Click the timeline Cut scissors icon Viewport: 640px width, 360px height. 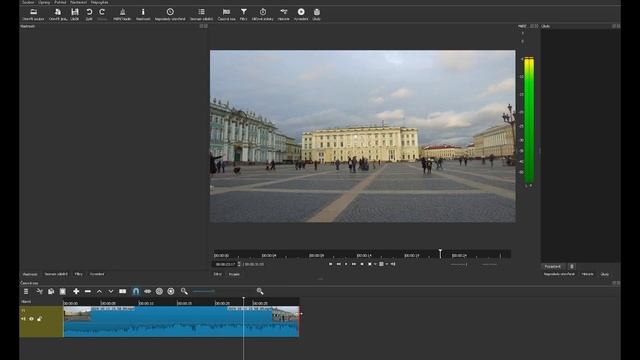pos(40,291)
